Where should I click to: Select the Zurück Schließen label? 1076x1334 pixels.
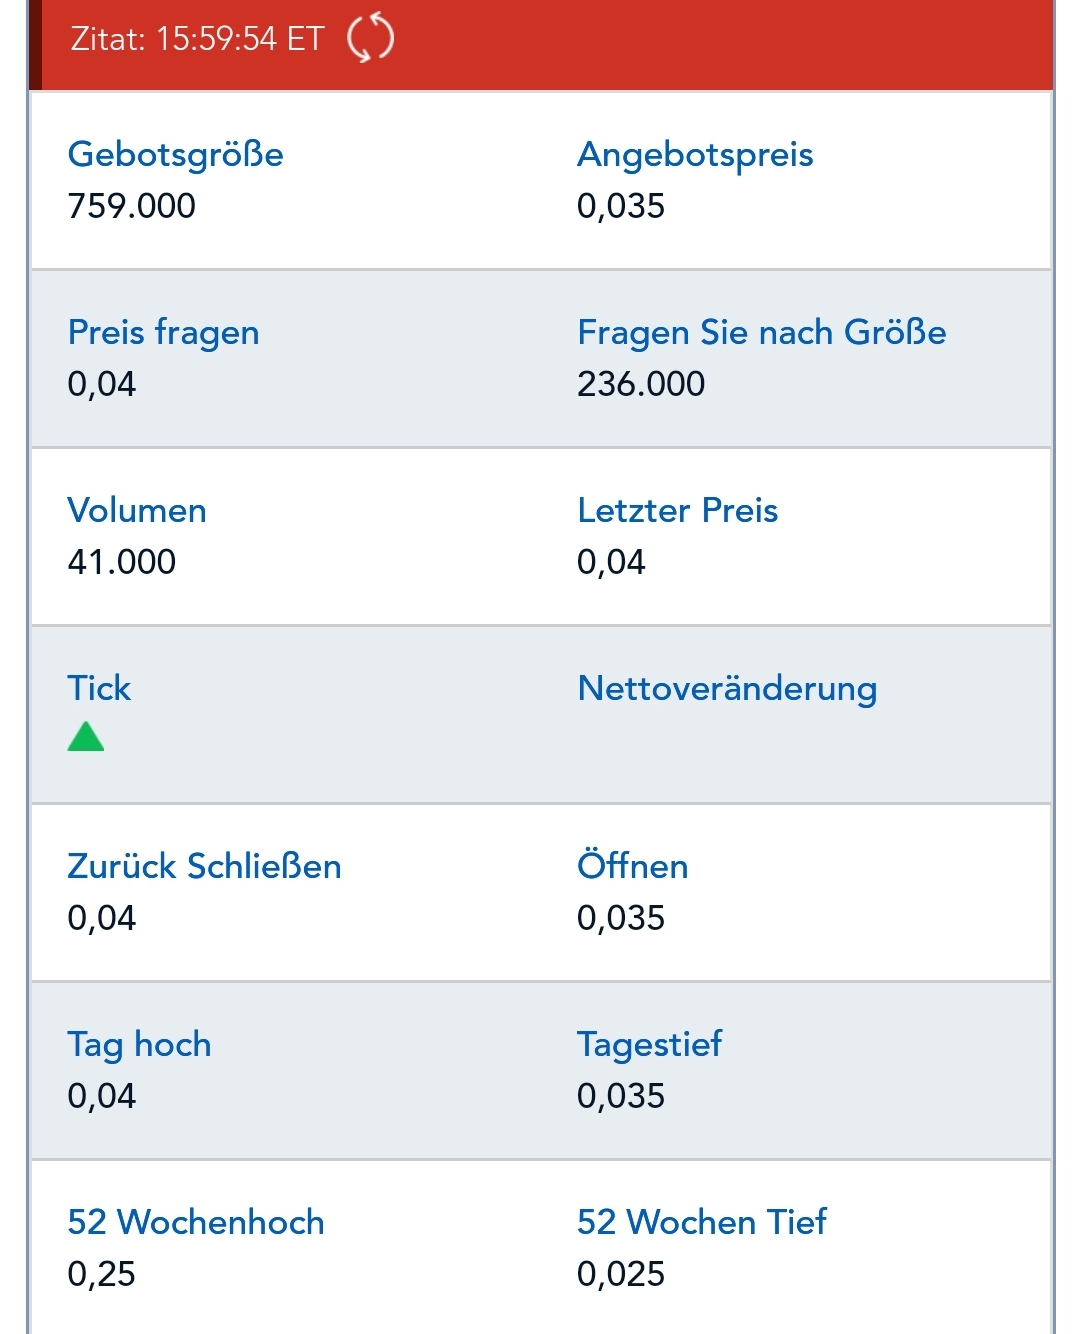pos(204,866)
